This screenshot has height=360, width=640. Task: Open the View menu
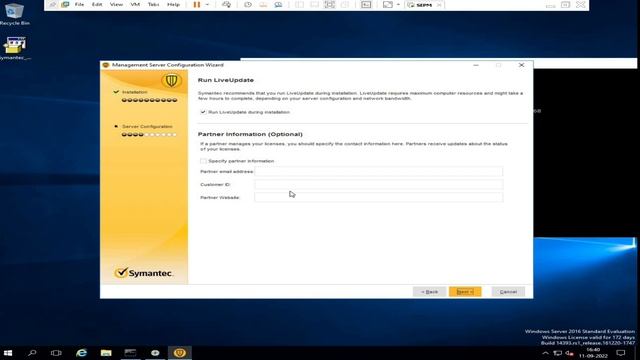coord(116,4)
